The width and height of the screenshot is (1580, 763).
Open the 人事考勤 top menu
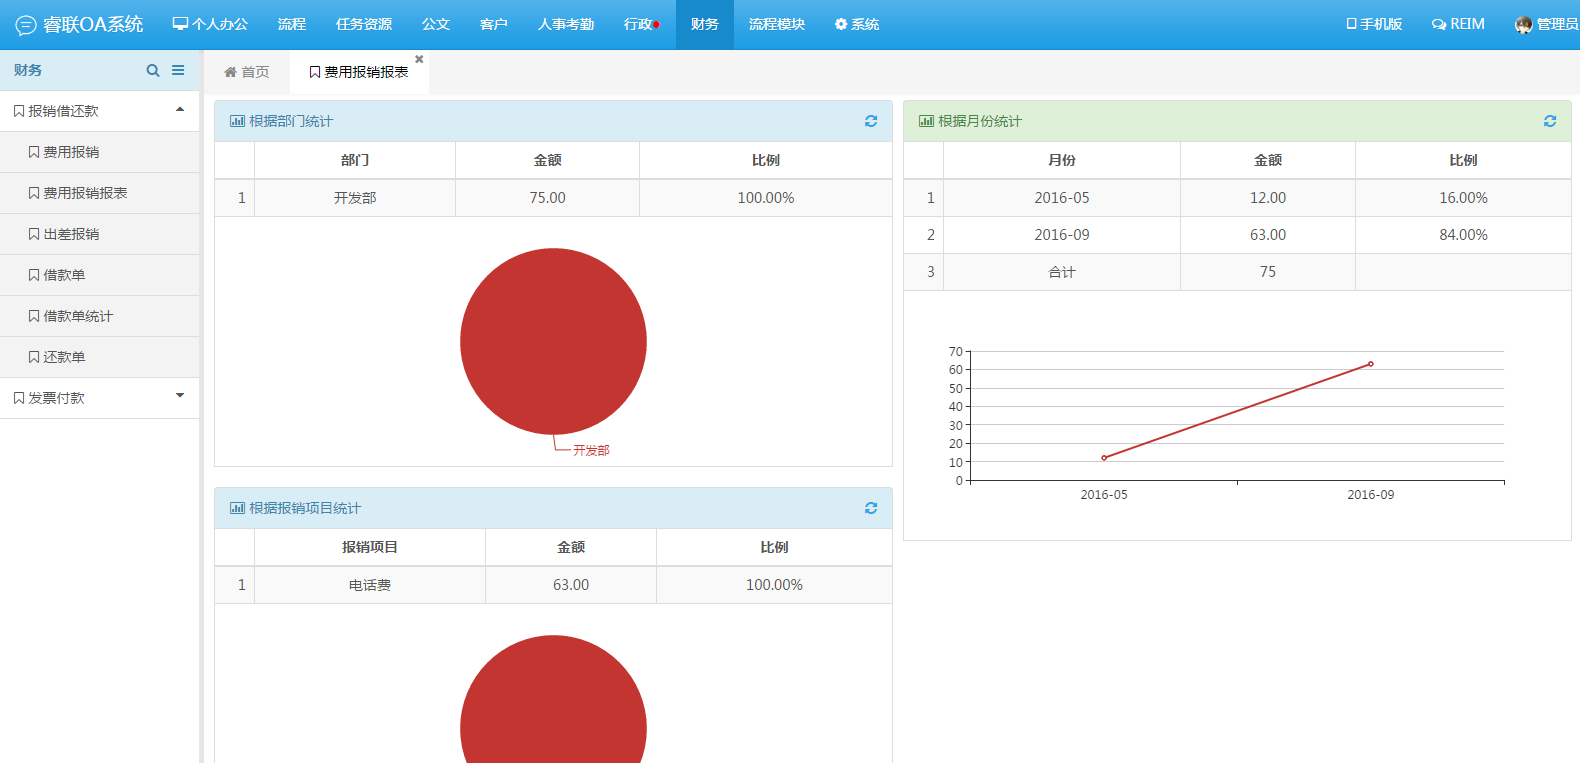point(566,24)
